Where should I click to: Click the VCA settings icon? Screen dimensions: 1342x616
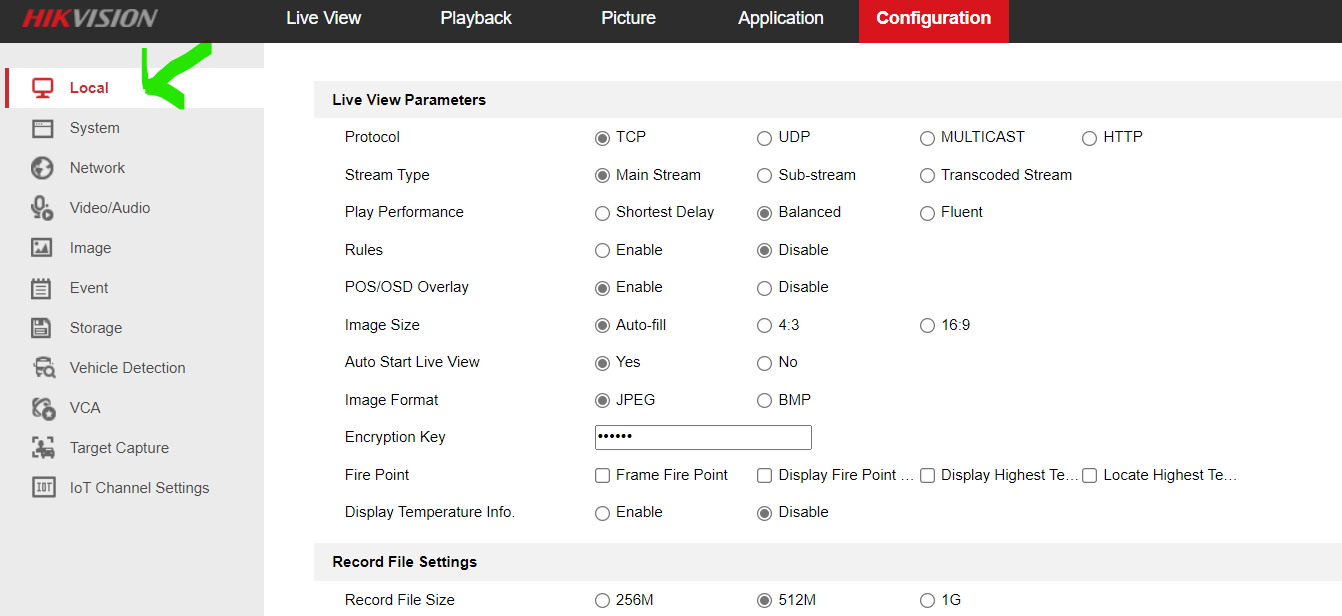[x=43, y=408]
